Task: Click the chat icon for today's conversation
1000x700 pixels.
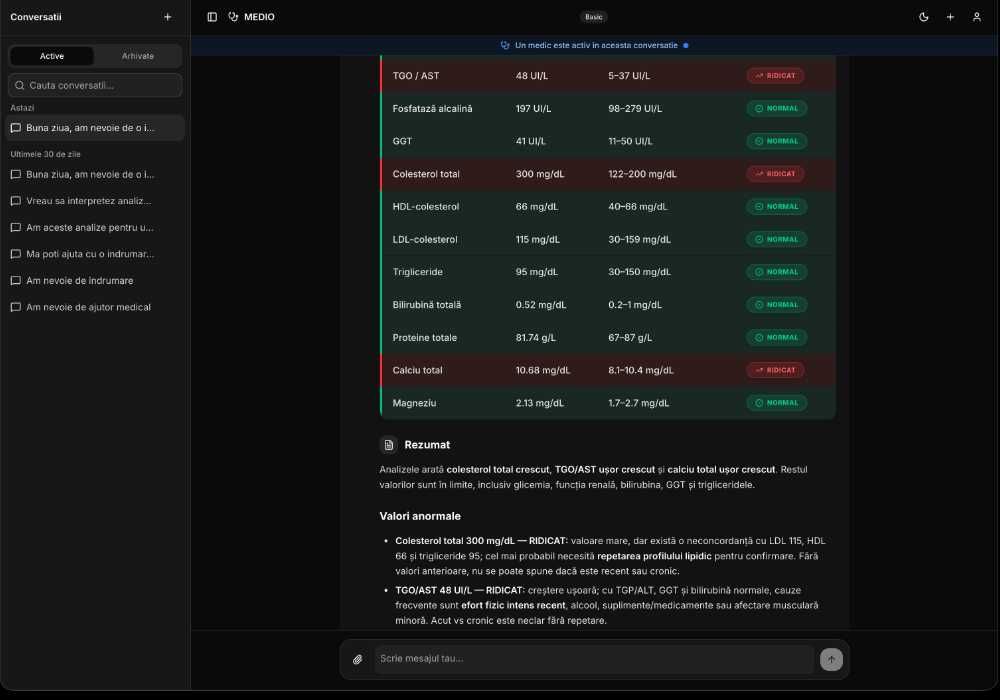Action: (x=16, y=128)
